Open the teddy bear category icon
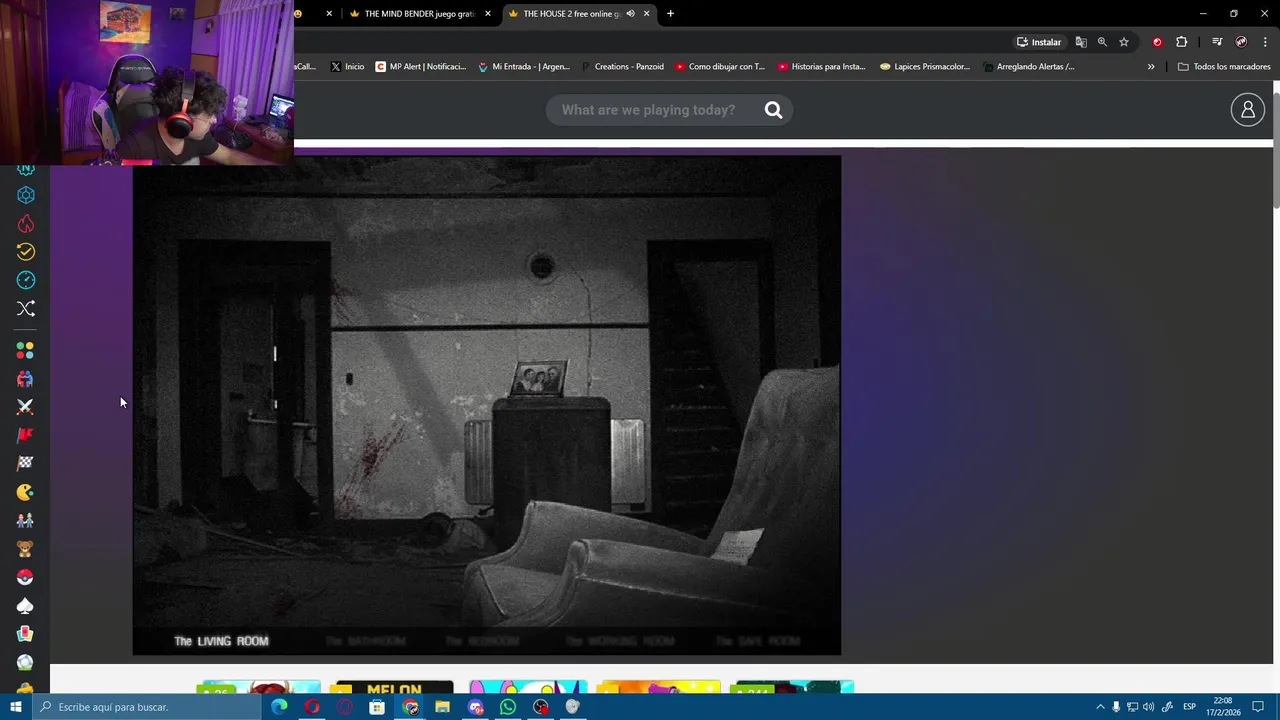The image size is (1280, 720). pyautogui.click(x=26, y=549)
